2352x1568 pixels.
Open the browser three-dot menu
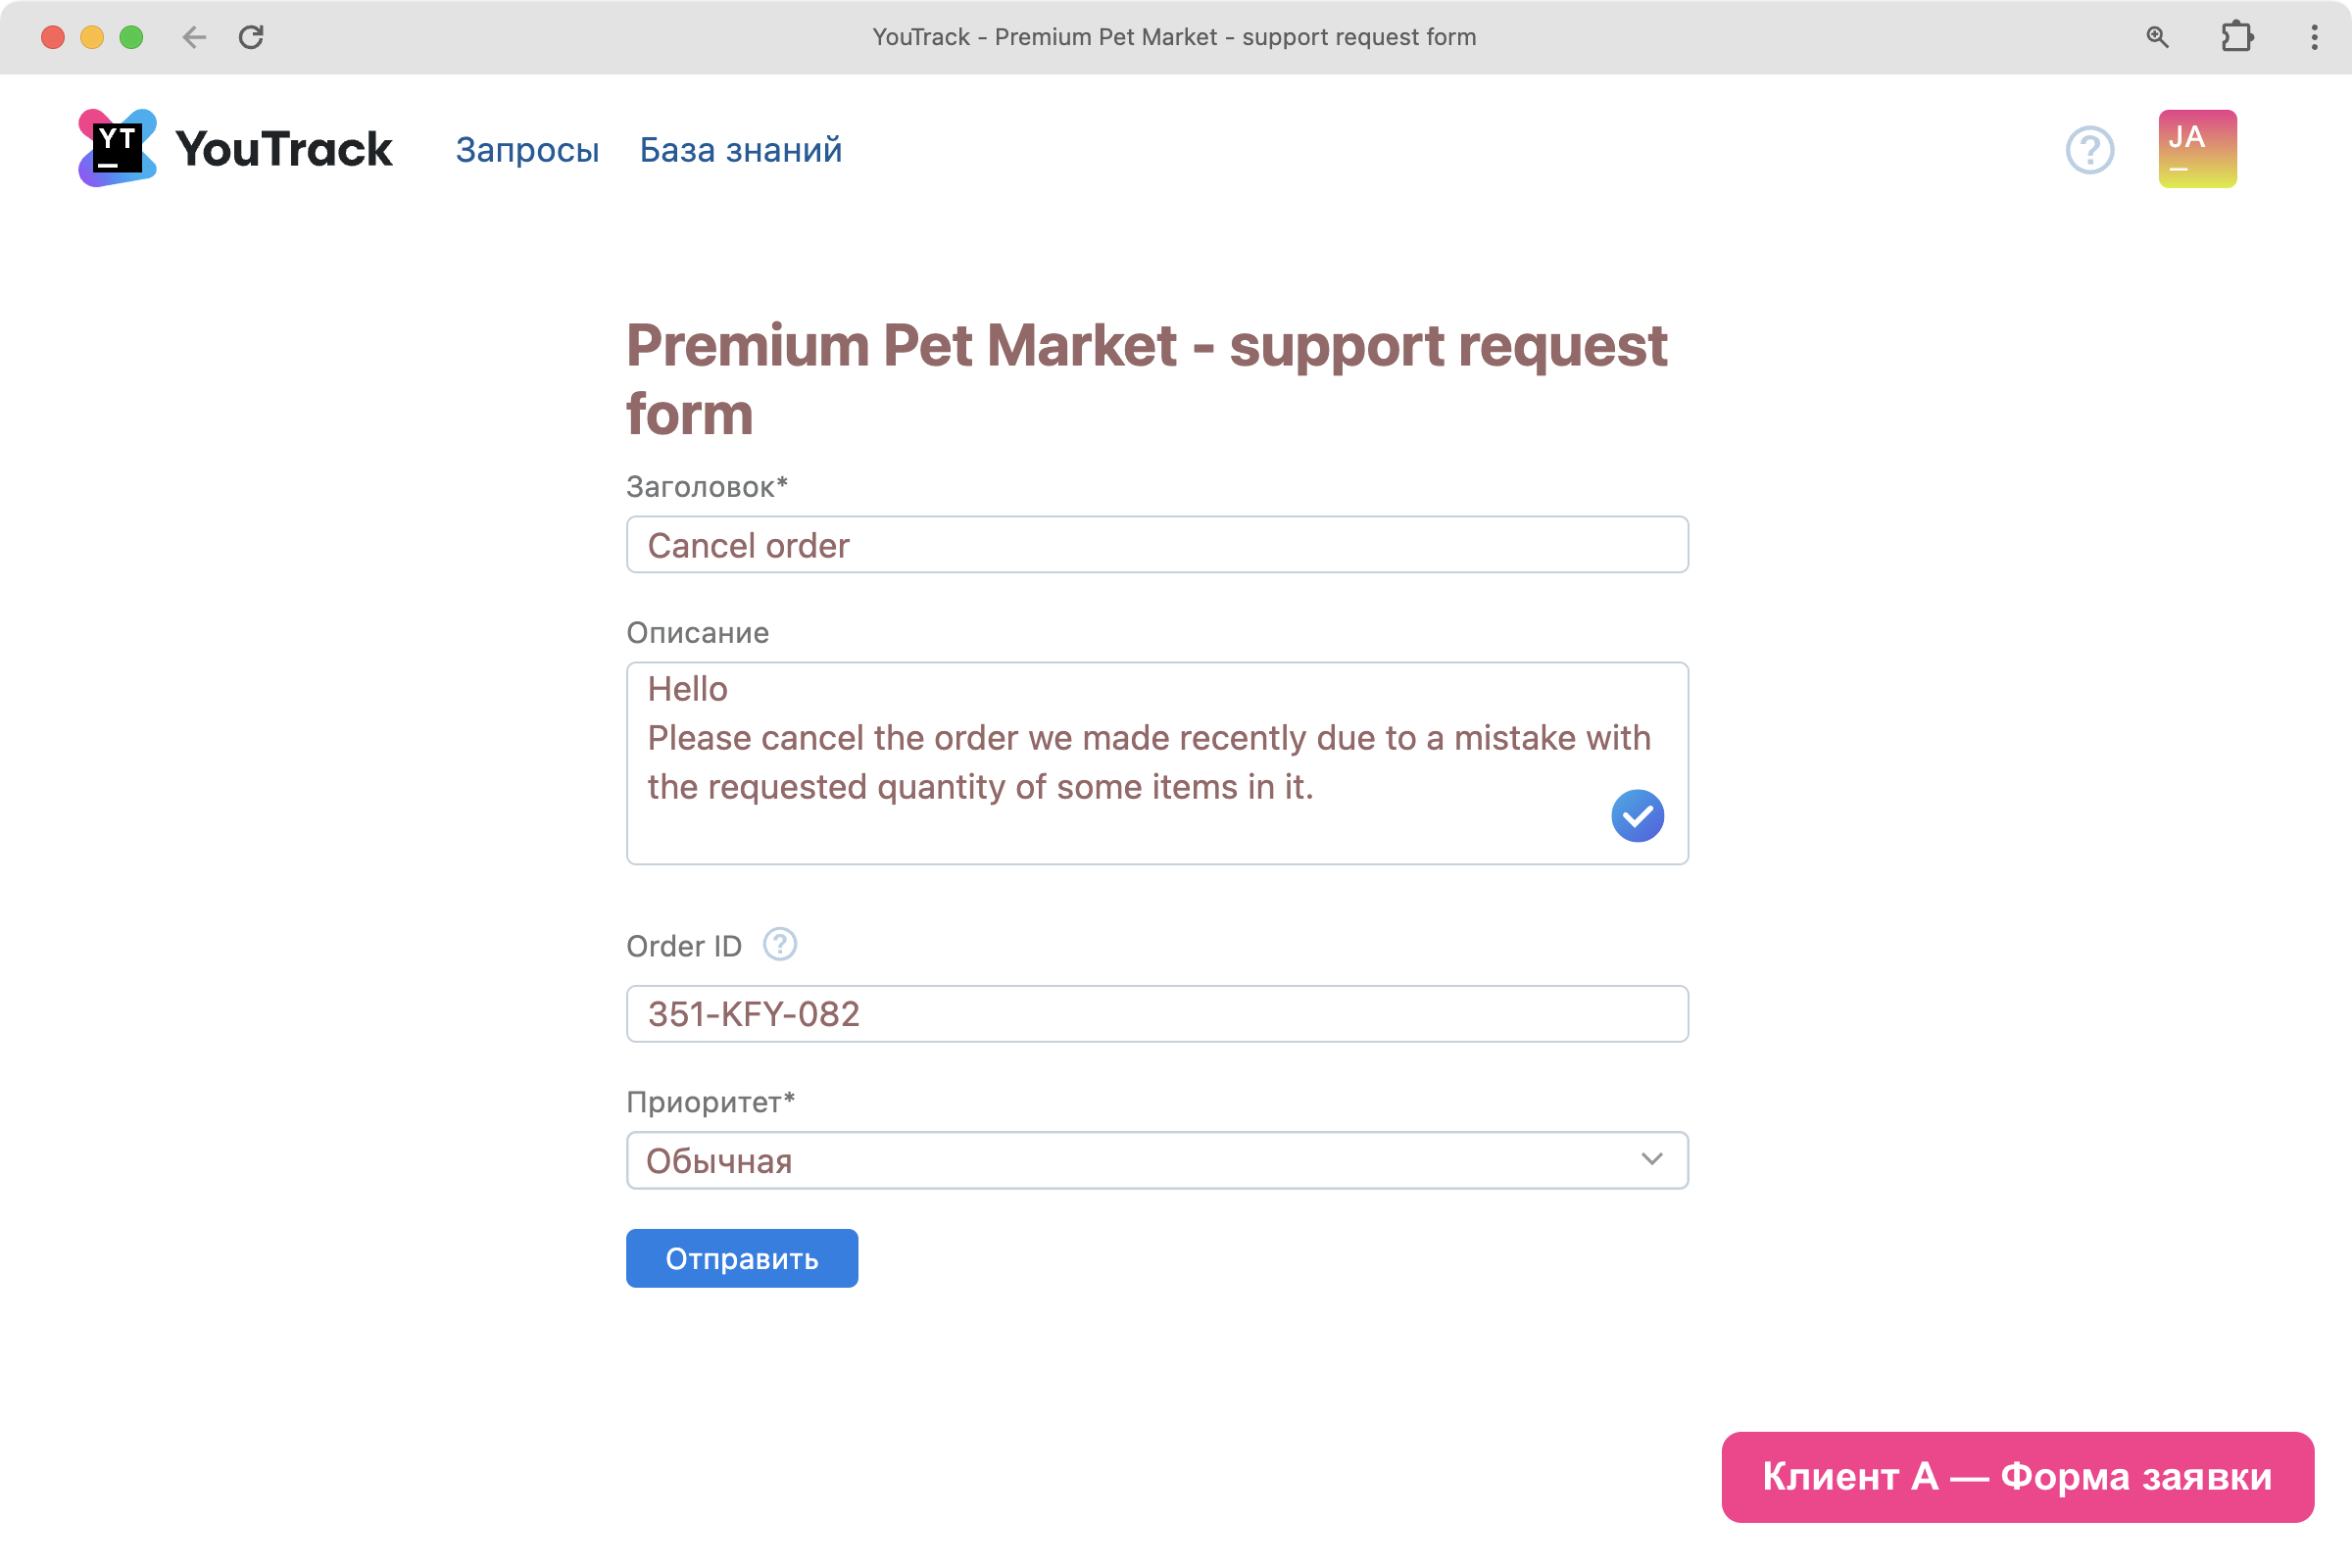click(2314, 37)
